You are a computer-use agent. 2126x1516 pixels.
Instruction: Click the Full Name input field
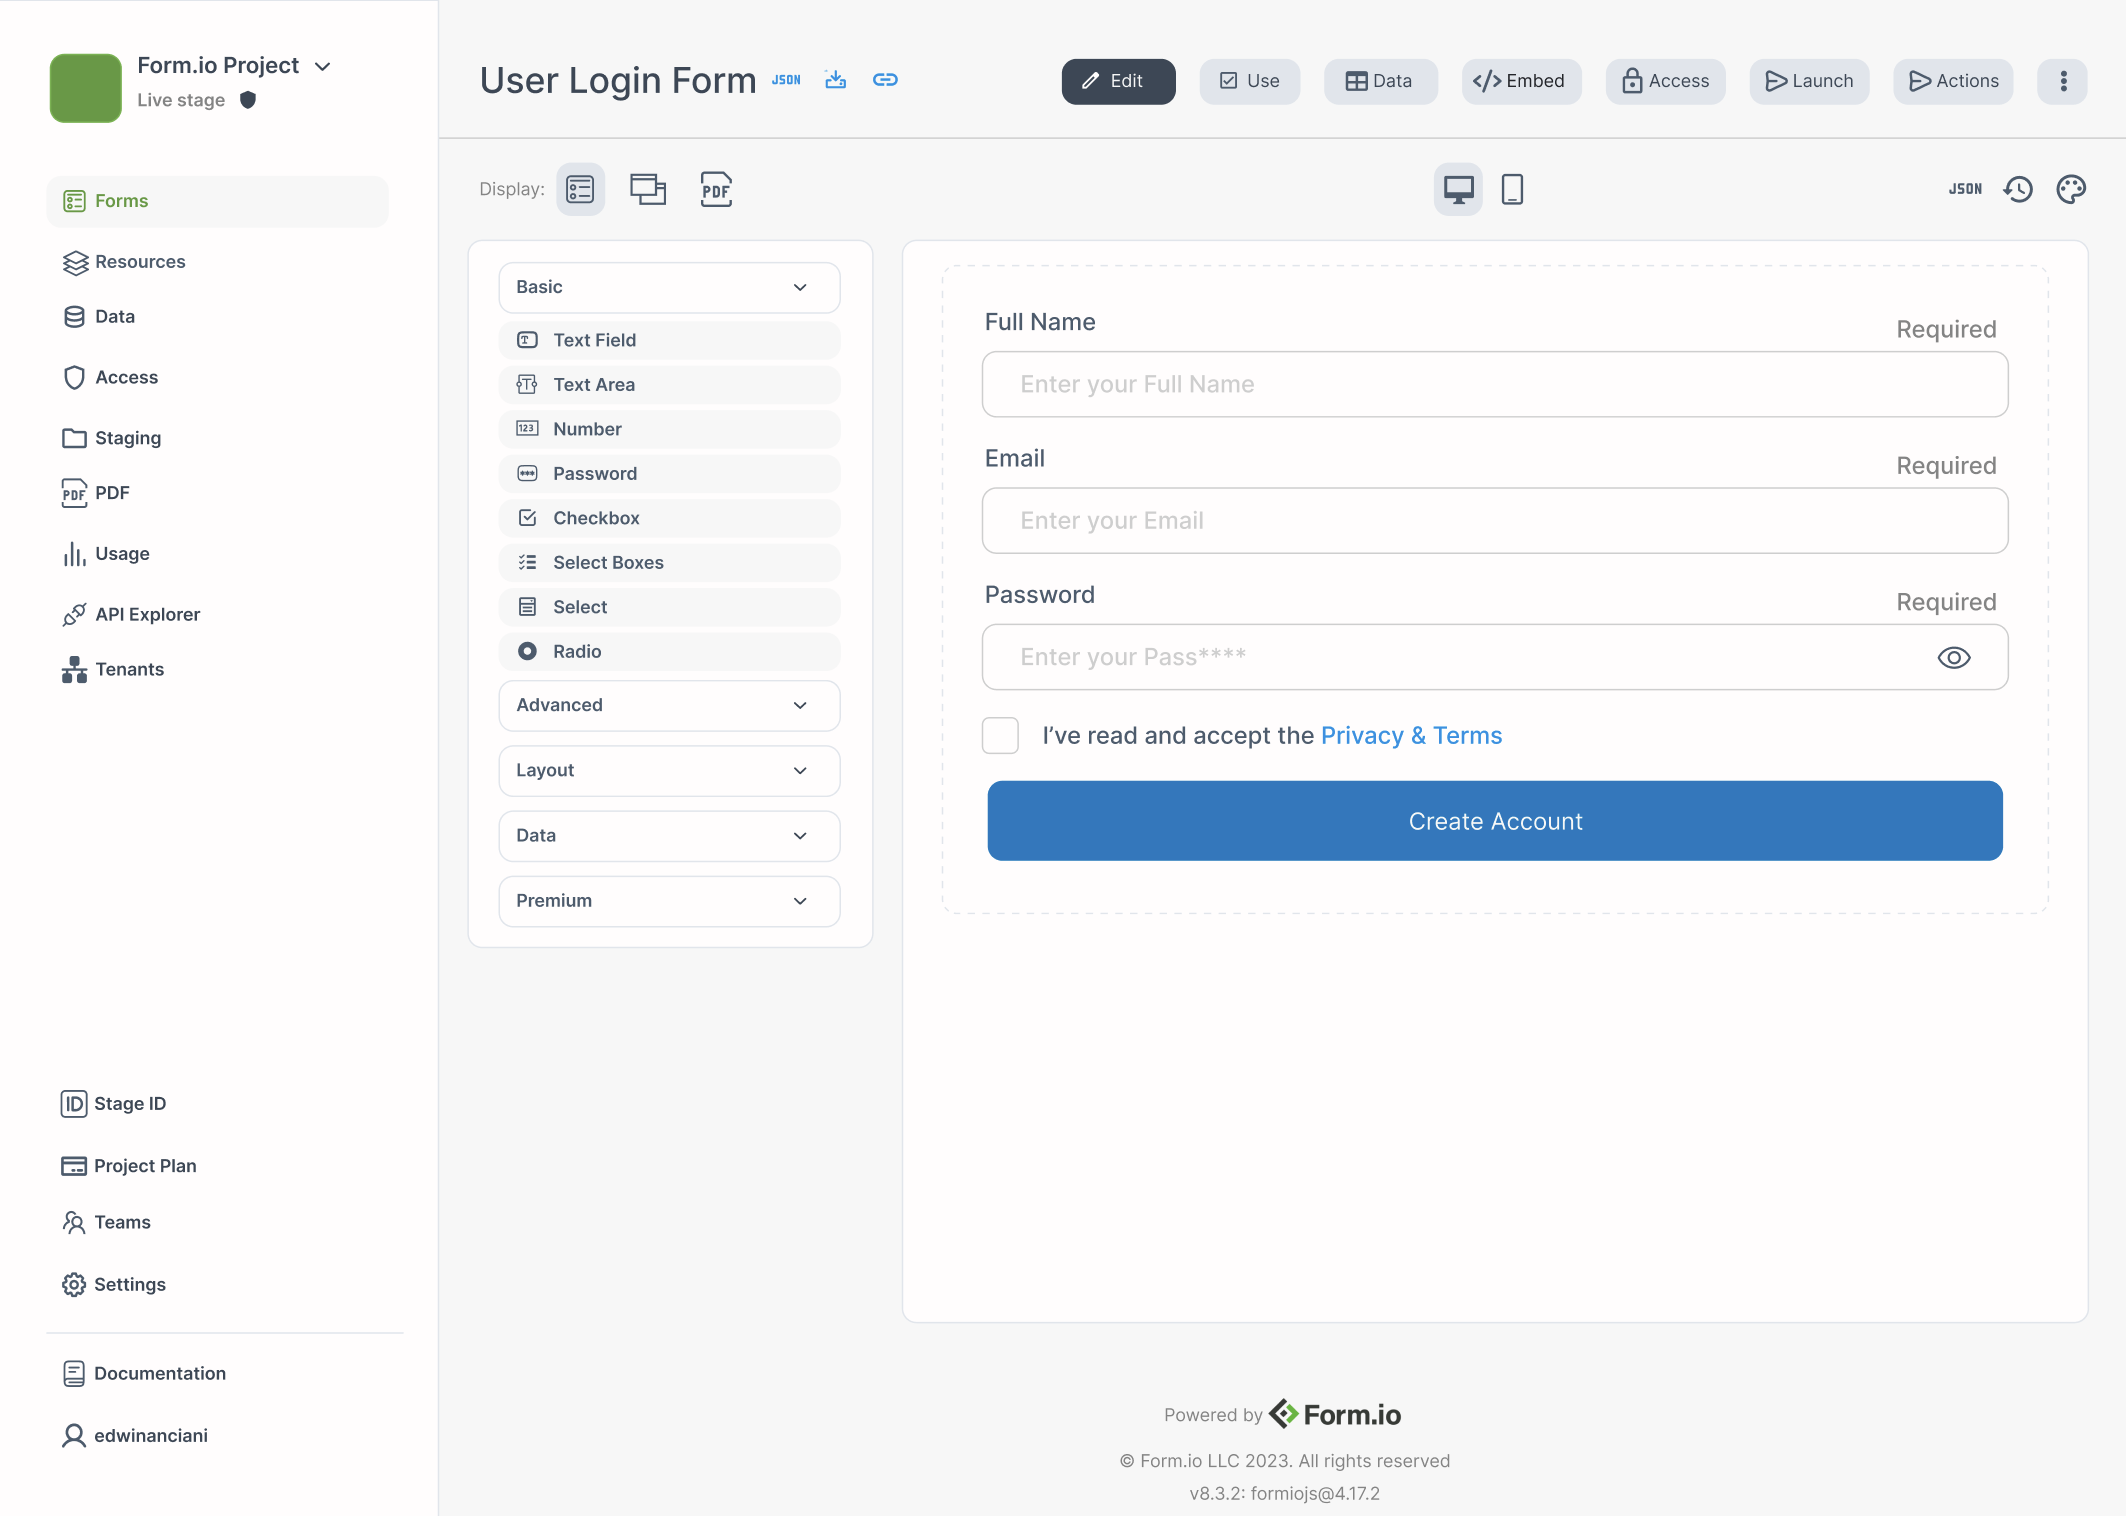coord(1494,384)
